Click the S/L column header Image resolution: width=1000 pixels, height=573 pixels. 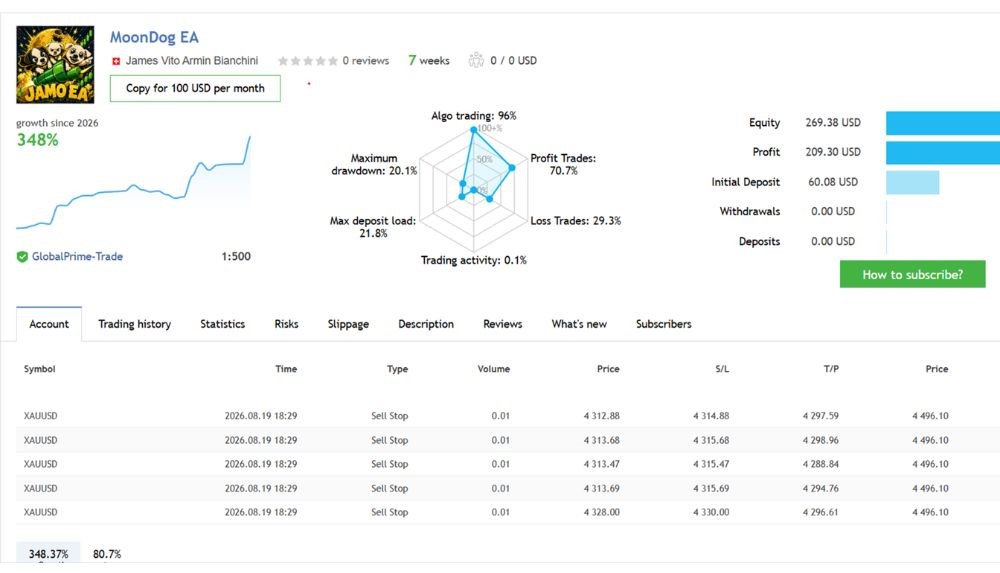[722, 369]
